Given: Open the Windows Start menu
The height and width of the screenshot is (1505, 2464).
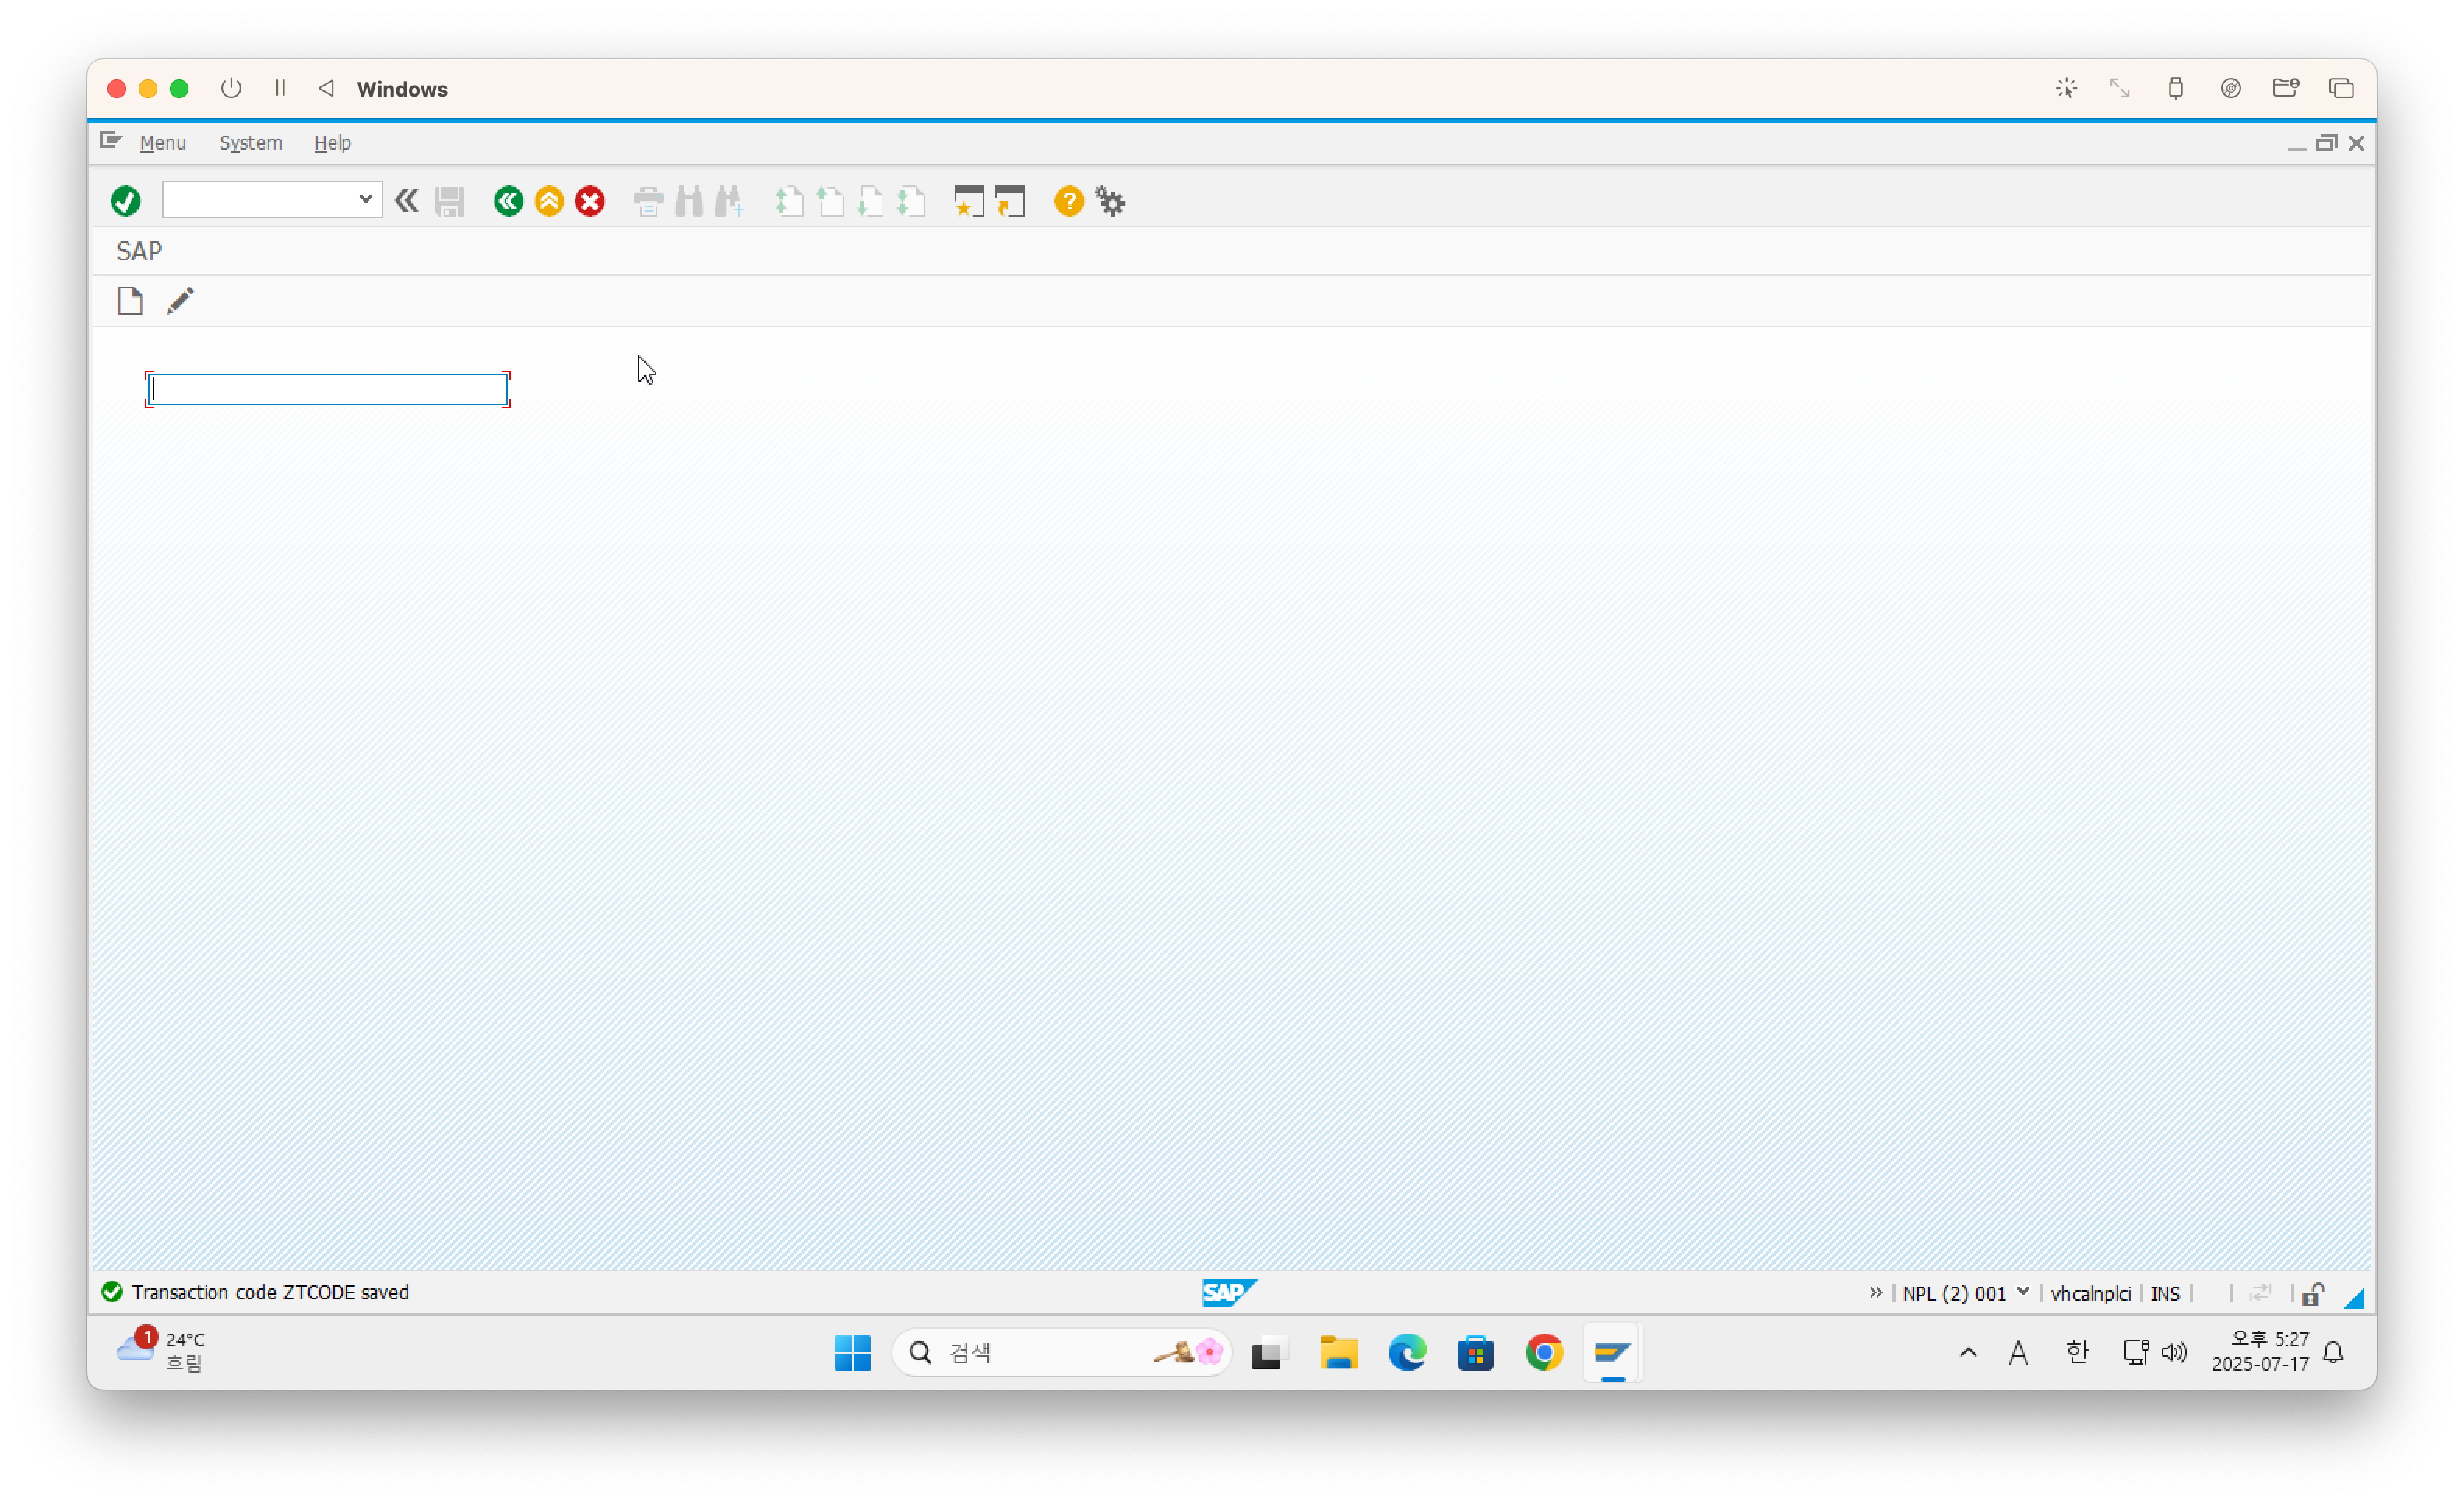Looking at the screenshot, I should [x=852, y=1352].
